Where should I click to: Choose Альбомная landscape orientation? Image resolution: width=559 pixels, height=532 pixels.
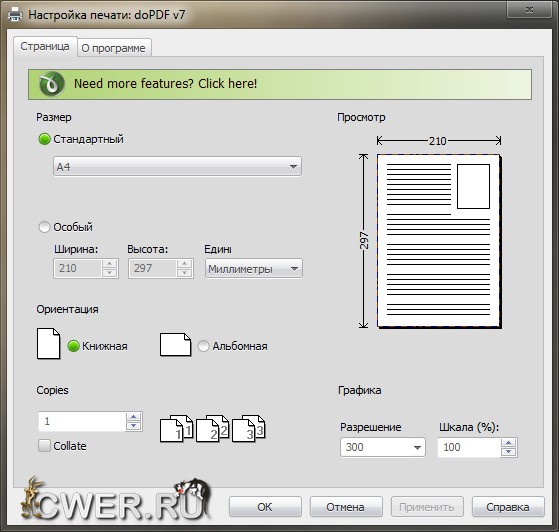(x=203, y=346)
